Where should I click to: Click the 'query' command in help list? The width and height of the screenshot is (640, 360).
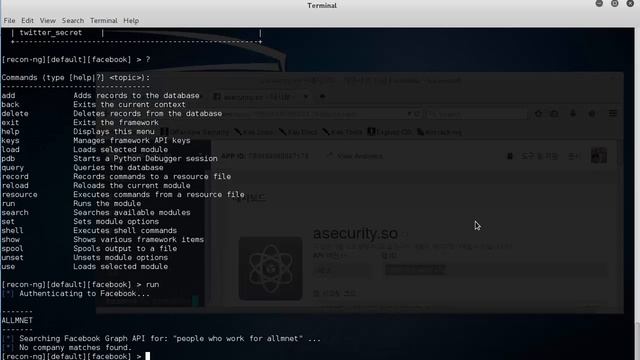13,167
